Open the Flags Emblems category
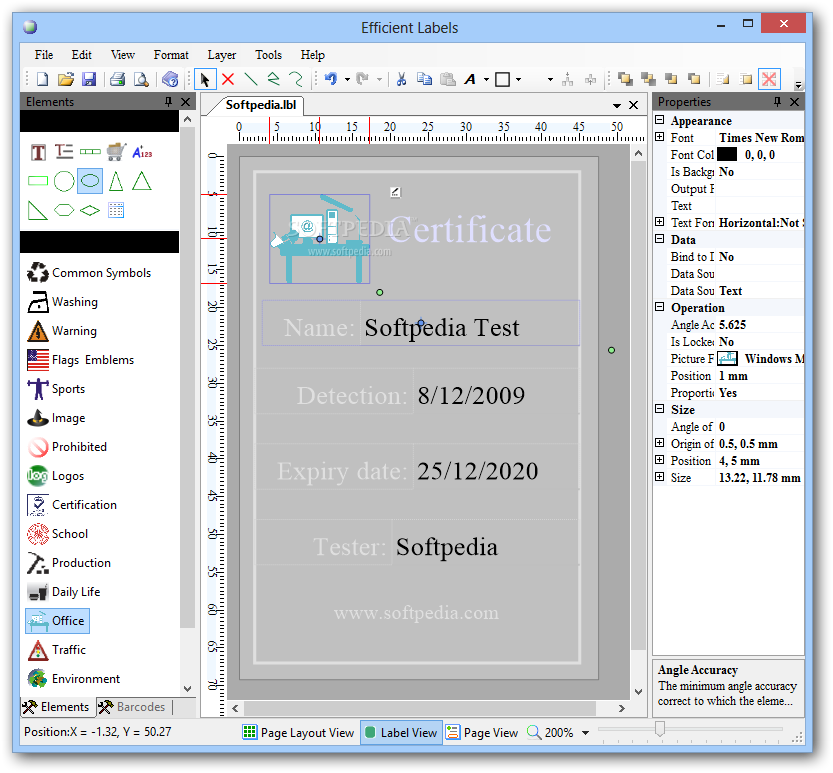 tap(81, 360)
